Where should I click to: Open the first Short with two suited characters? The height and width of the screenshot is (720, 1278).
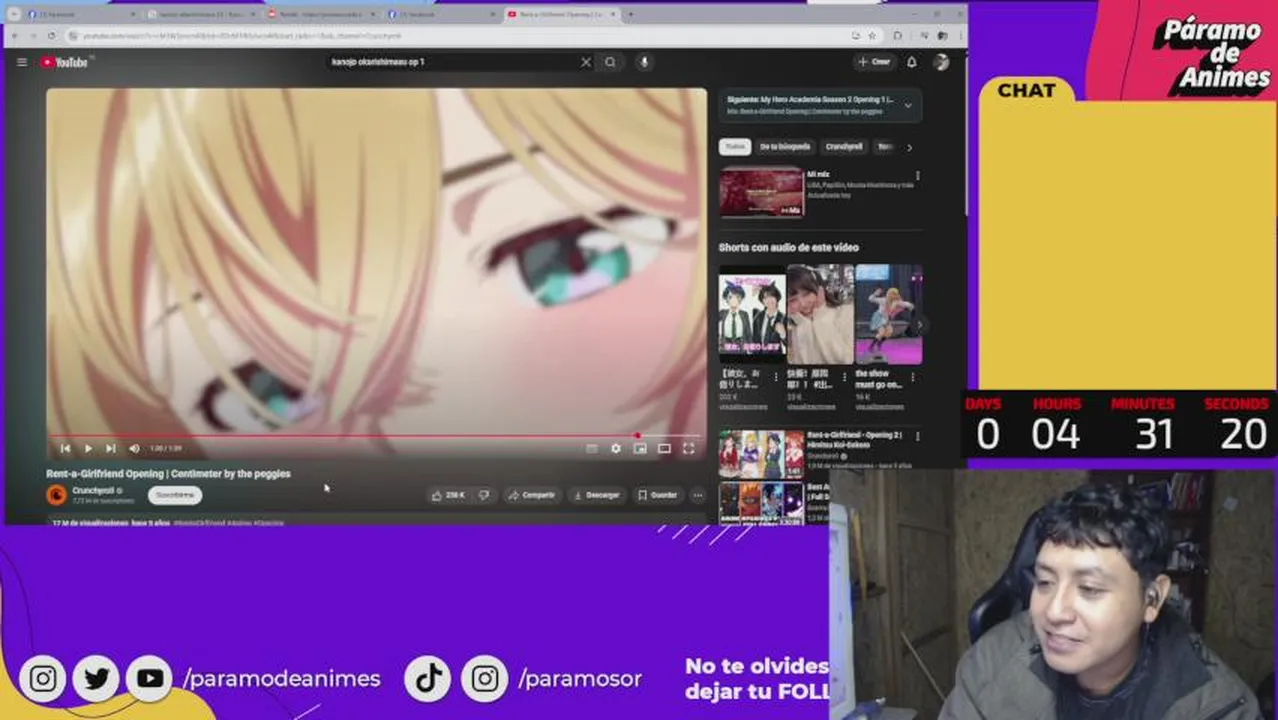752,314
